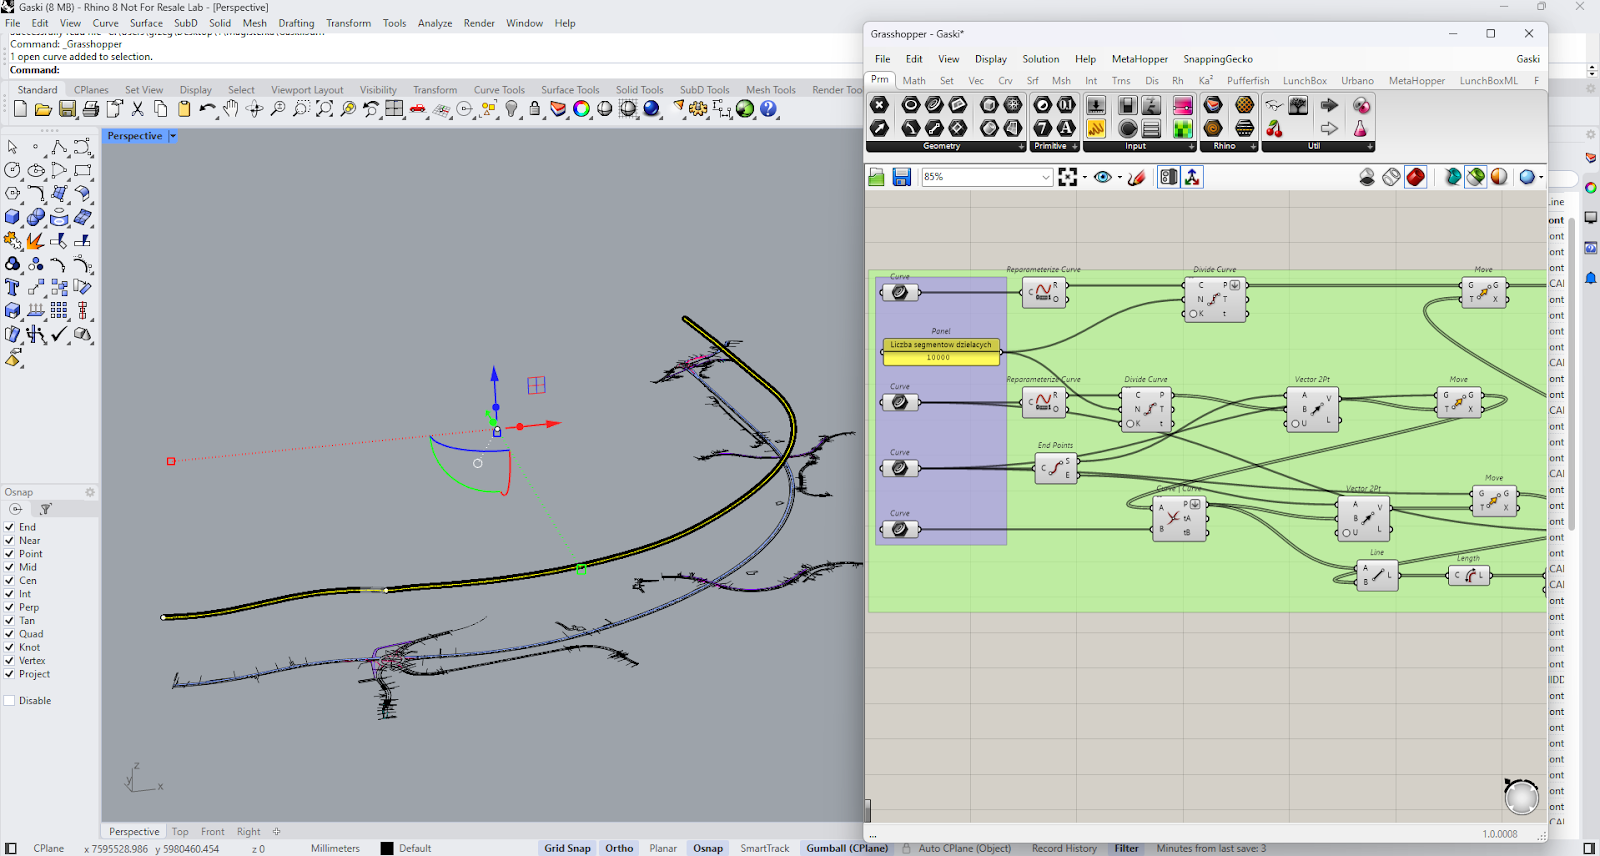Expand the Geometry panel plus button
The image size is (1600, 856).
1021,146
